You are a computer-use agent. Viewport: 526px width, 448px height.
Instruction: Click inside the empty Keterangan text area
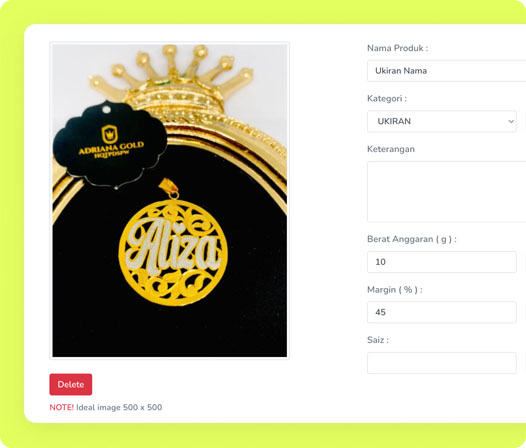[446, 192]
